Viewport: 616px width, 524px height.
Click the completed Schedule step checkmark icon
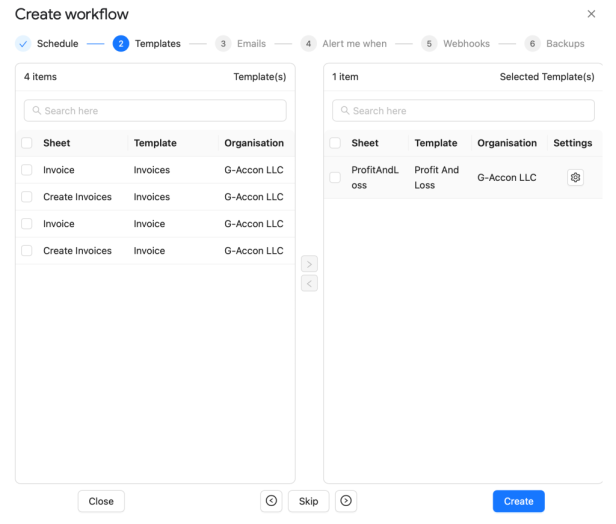pos(23,44)
